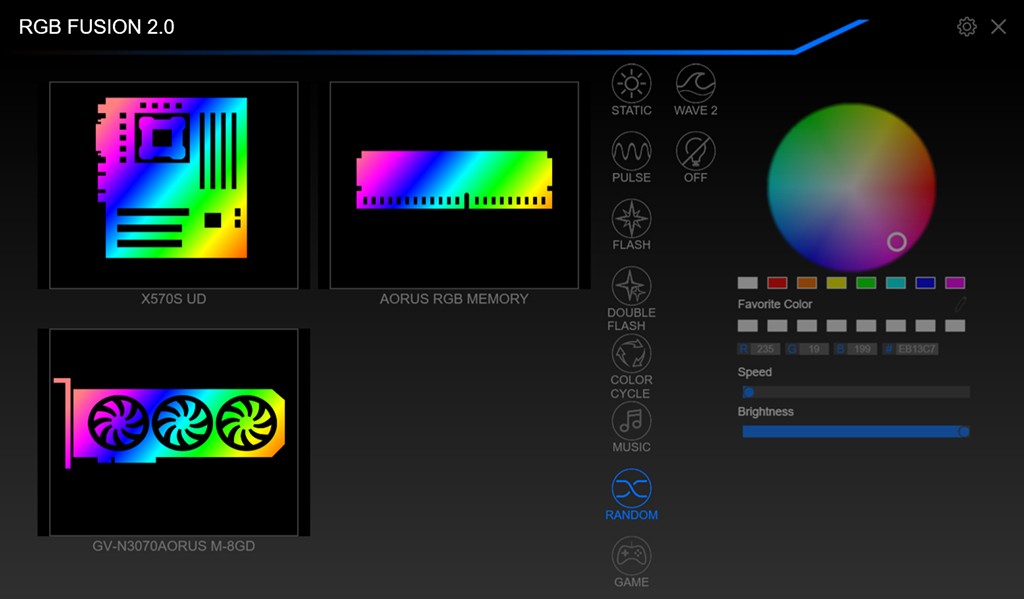The image size is (1024, 599).
Task: Click the Brightness slider bar
Action: pos(855,431)
